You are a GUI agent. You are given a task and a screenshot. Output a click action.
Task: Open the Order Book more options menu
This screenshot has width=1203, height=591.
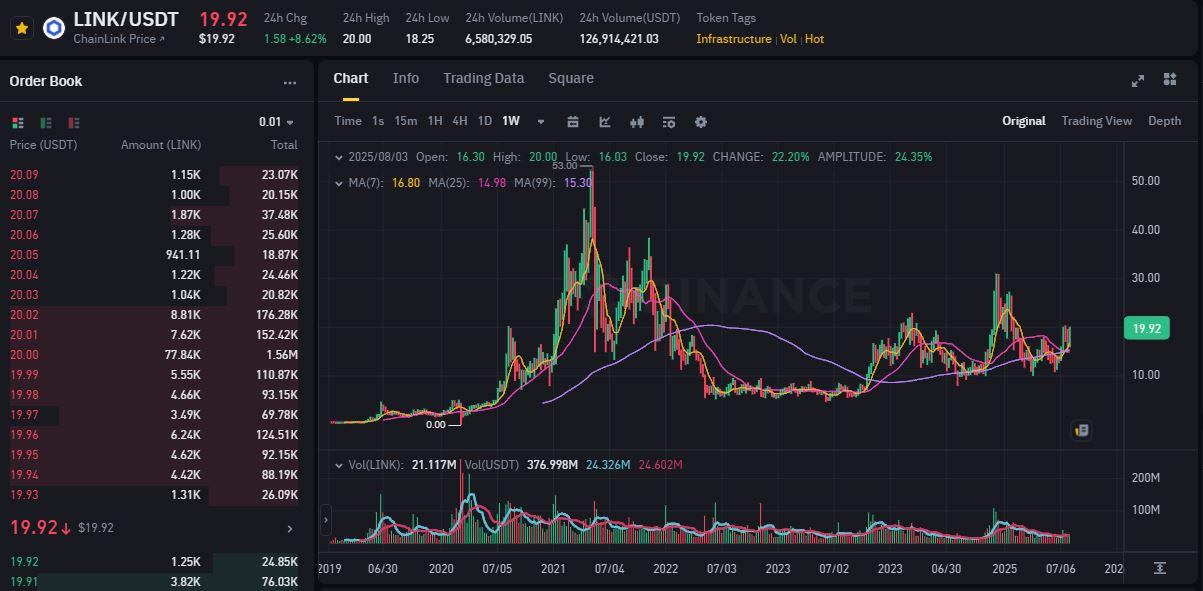pos(290,82)
